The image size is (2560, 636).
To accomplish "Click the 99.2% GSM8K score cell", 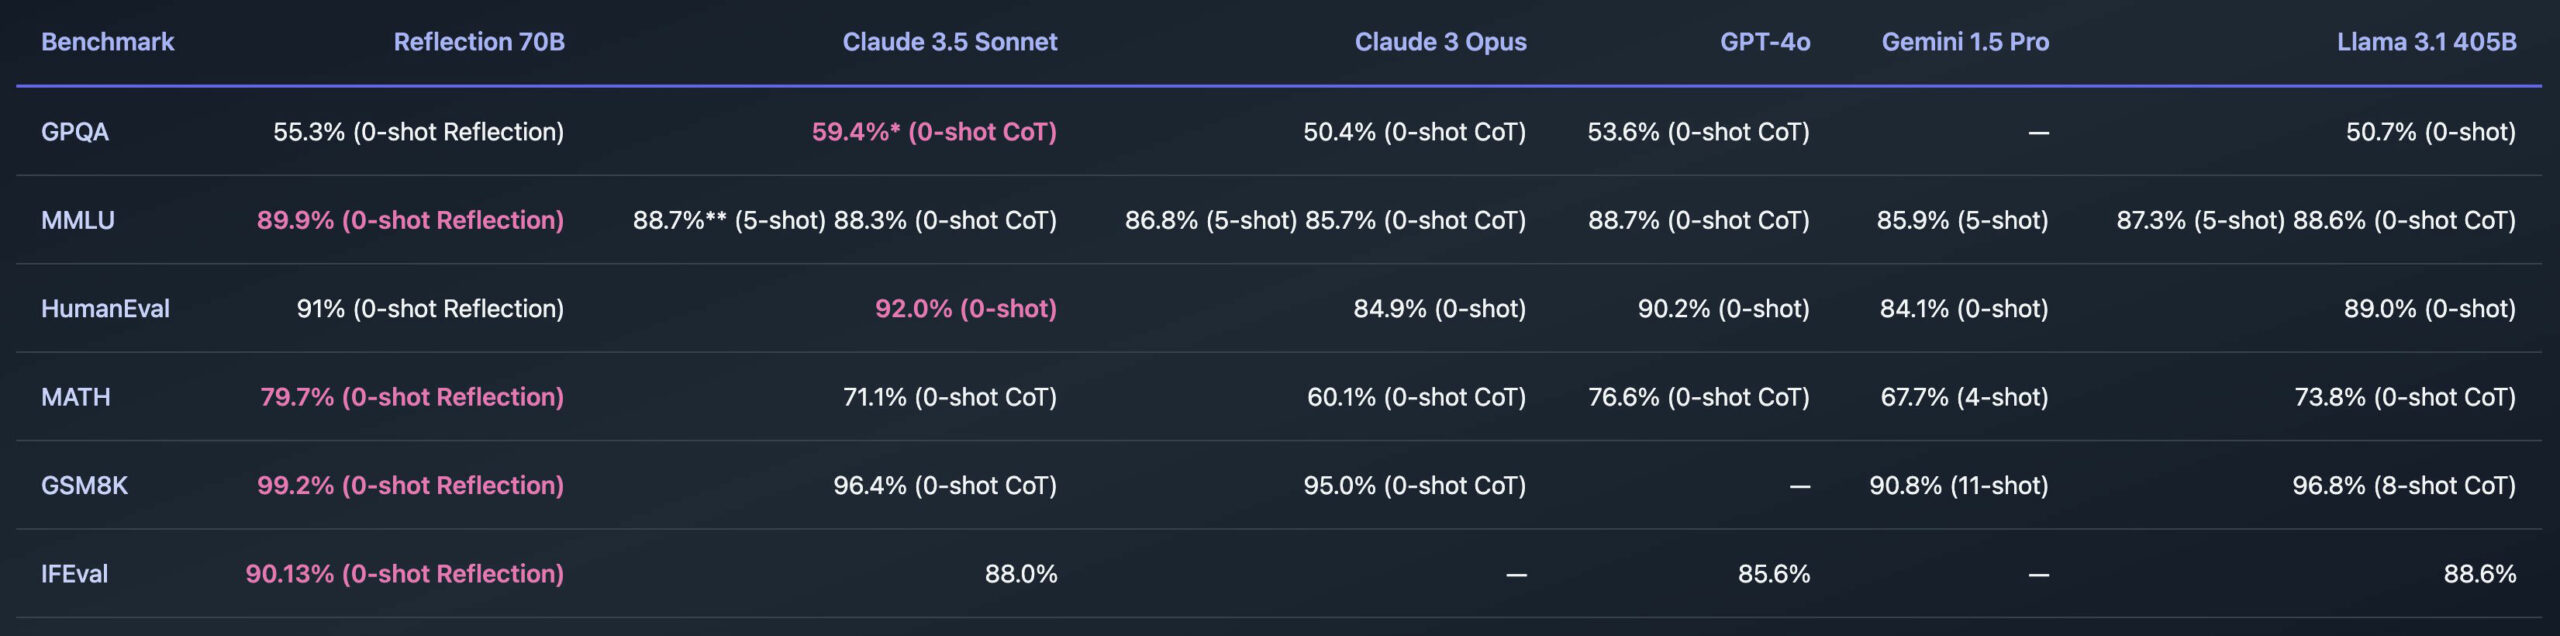I will pos(410,486).
